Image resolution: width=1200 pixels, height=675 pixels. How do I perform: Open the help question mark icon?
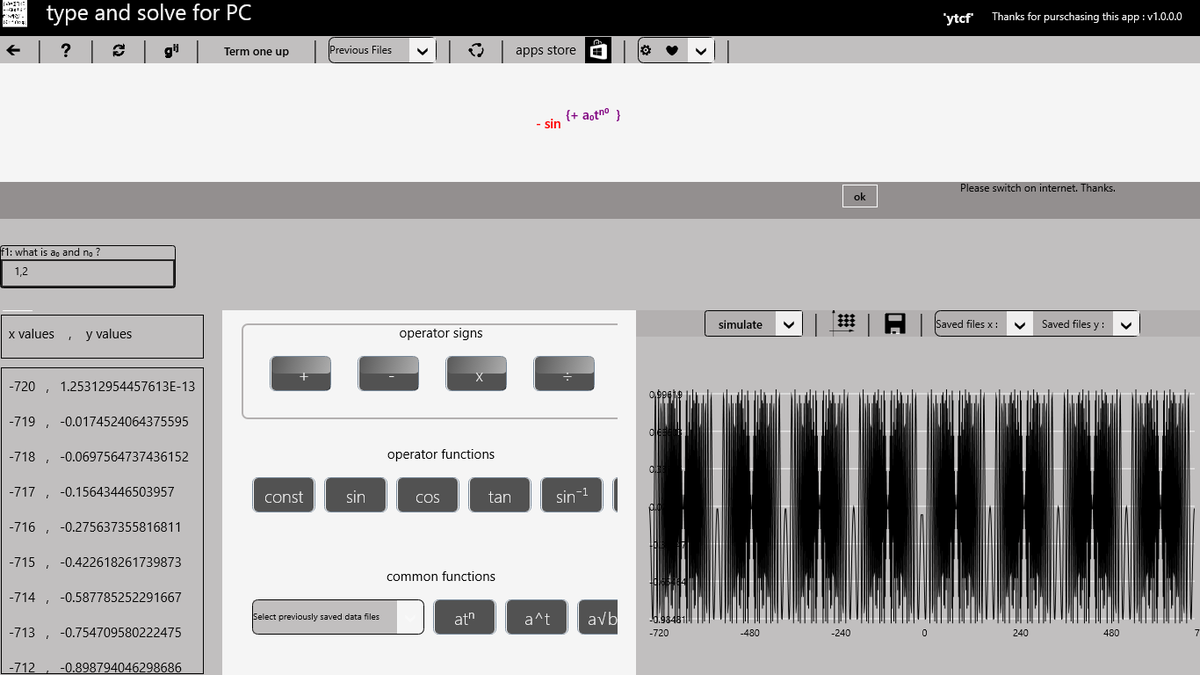point(65,50)
